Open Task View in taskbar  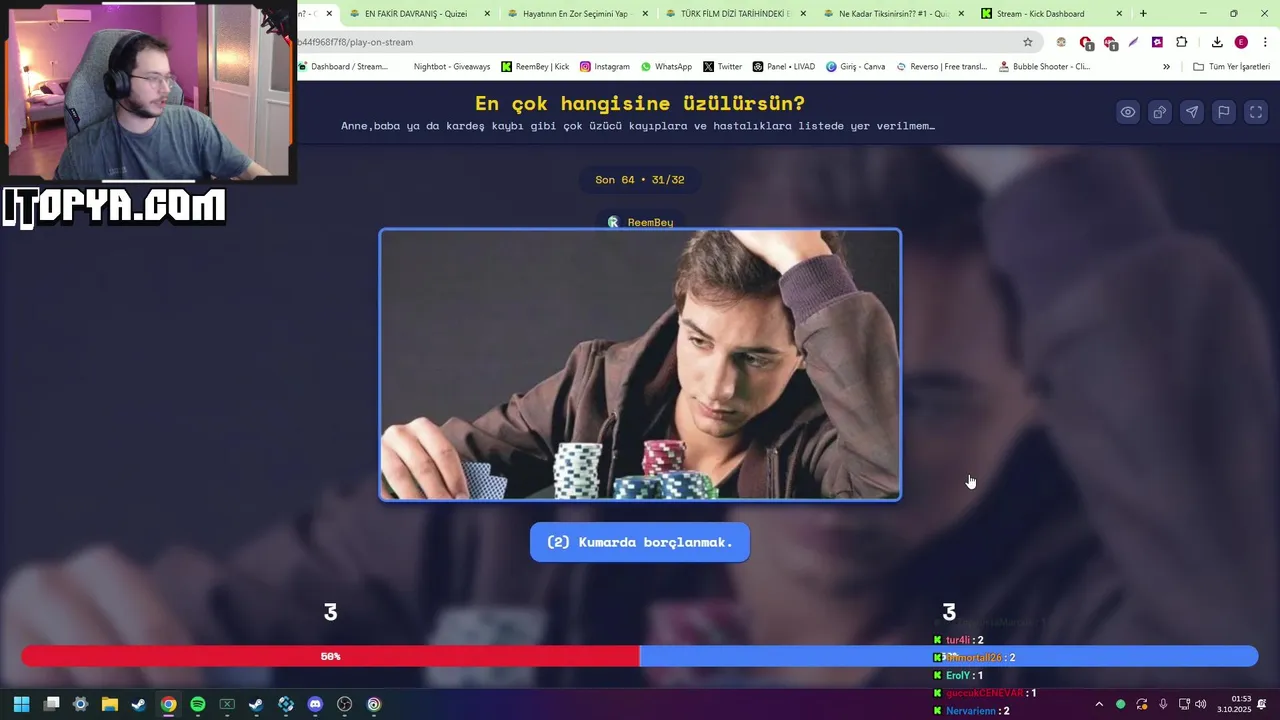click(x=52, y=704)
